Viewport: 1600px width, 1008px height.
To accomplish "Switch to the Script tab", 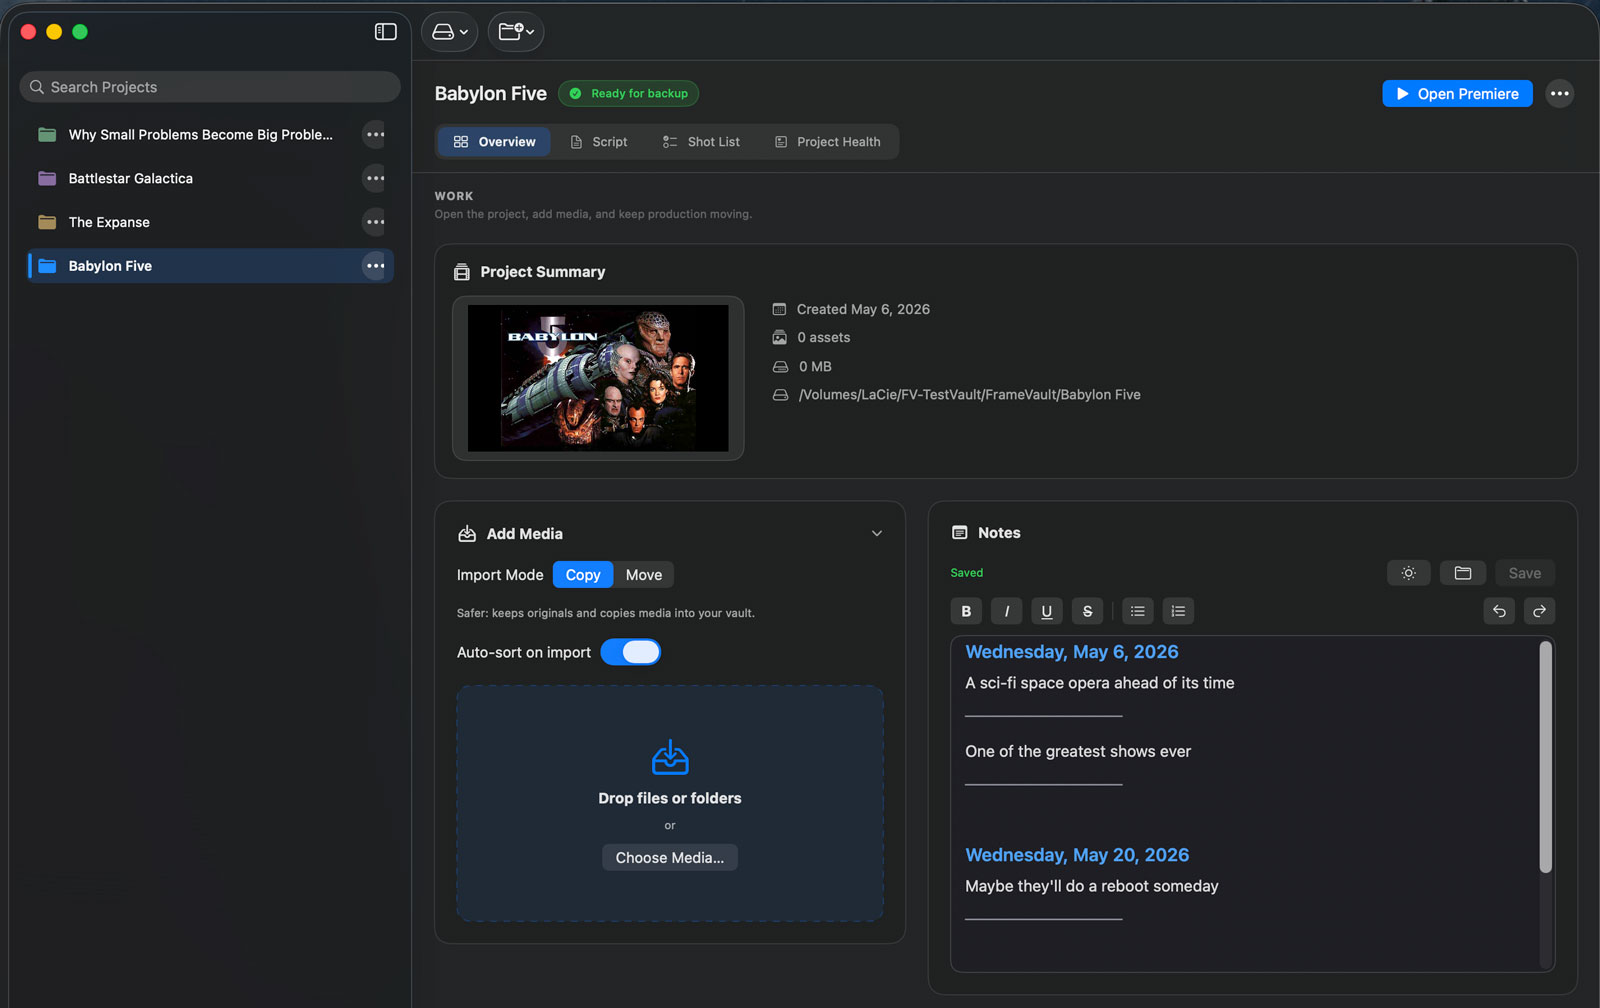I will point(598,142).
